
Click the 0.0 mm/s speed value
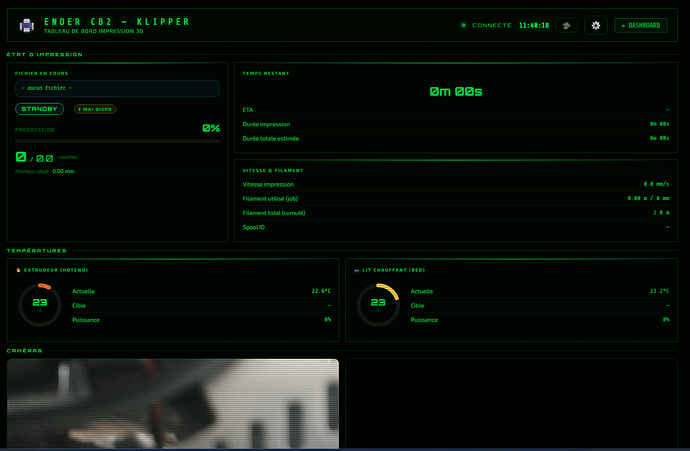pos(656,184)
